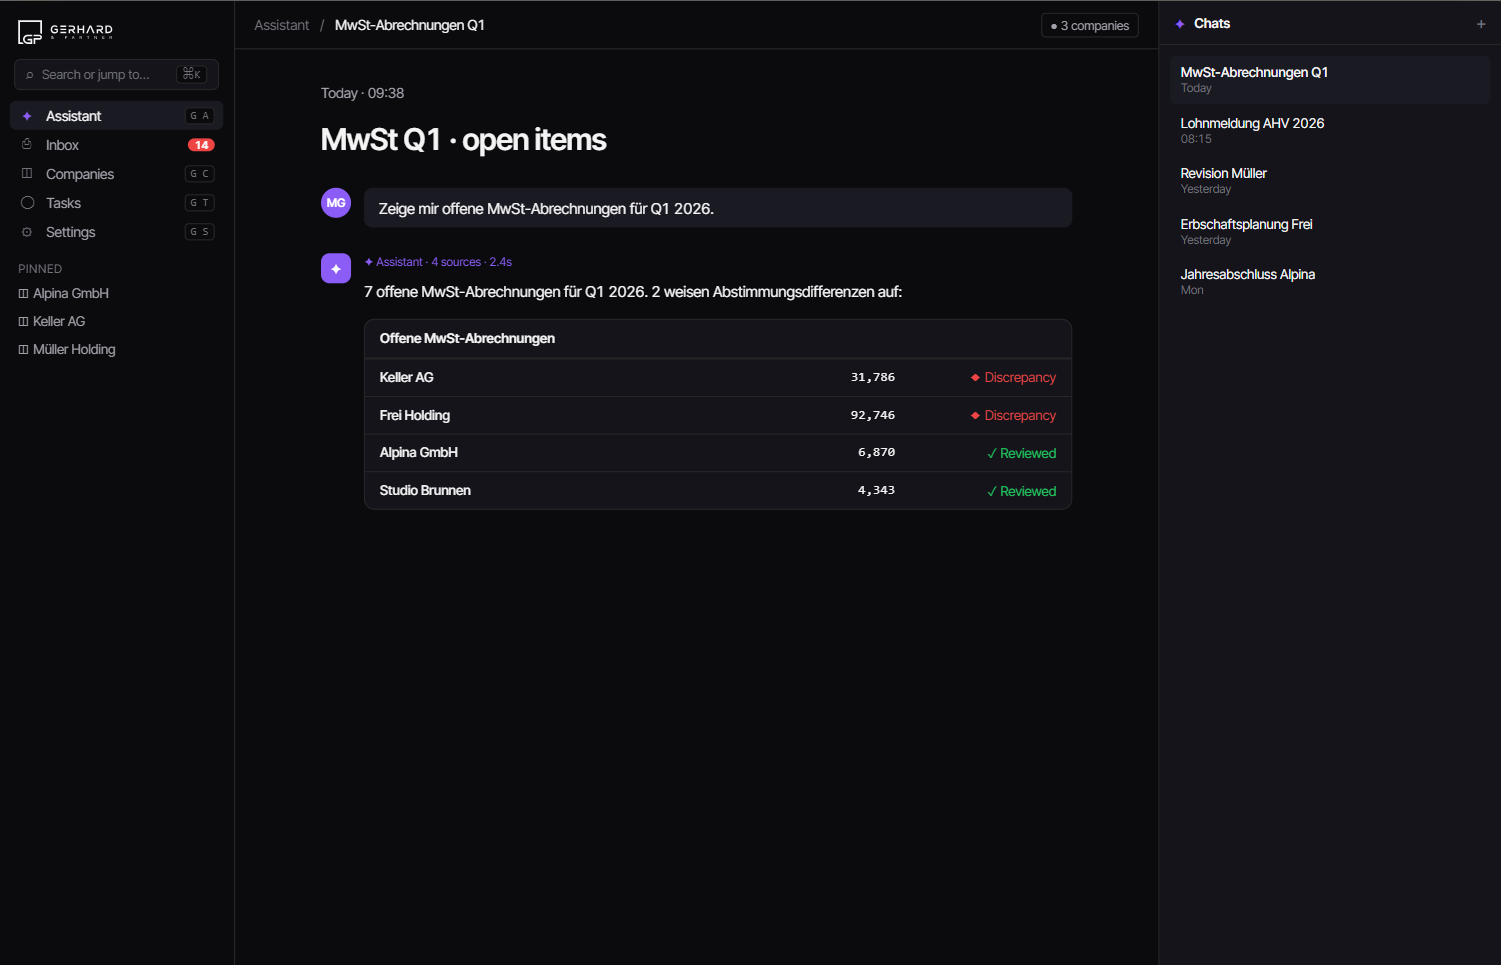Click the Assistant breadcrumb link

[282, 25]
